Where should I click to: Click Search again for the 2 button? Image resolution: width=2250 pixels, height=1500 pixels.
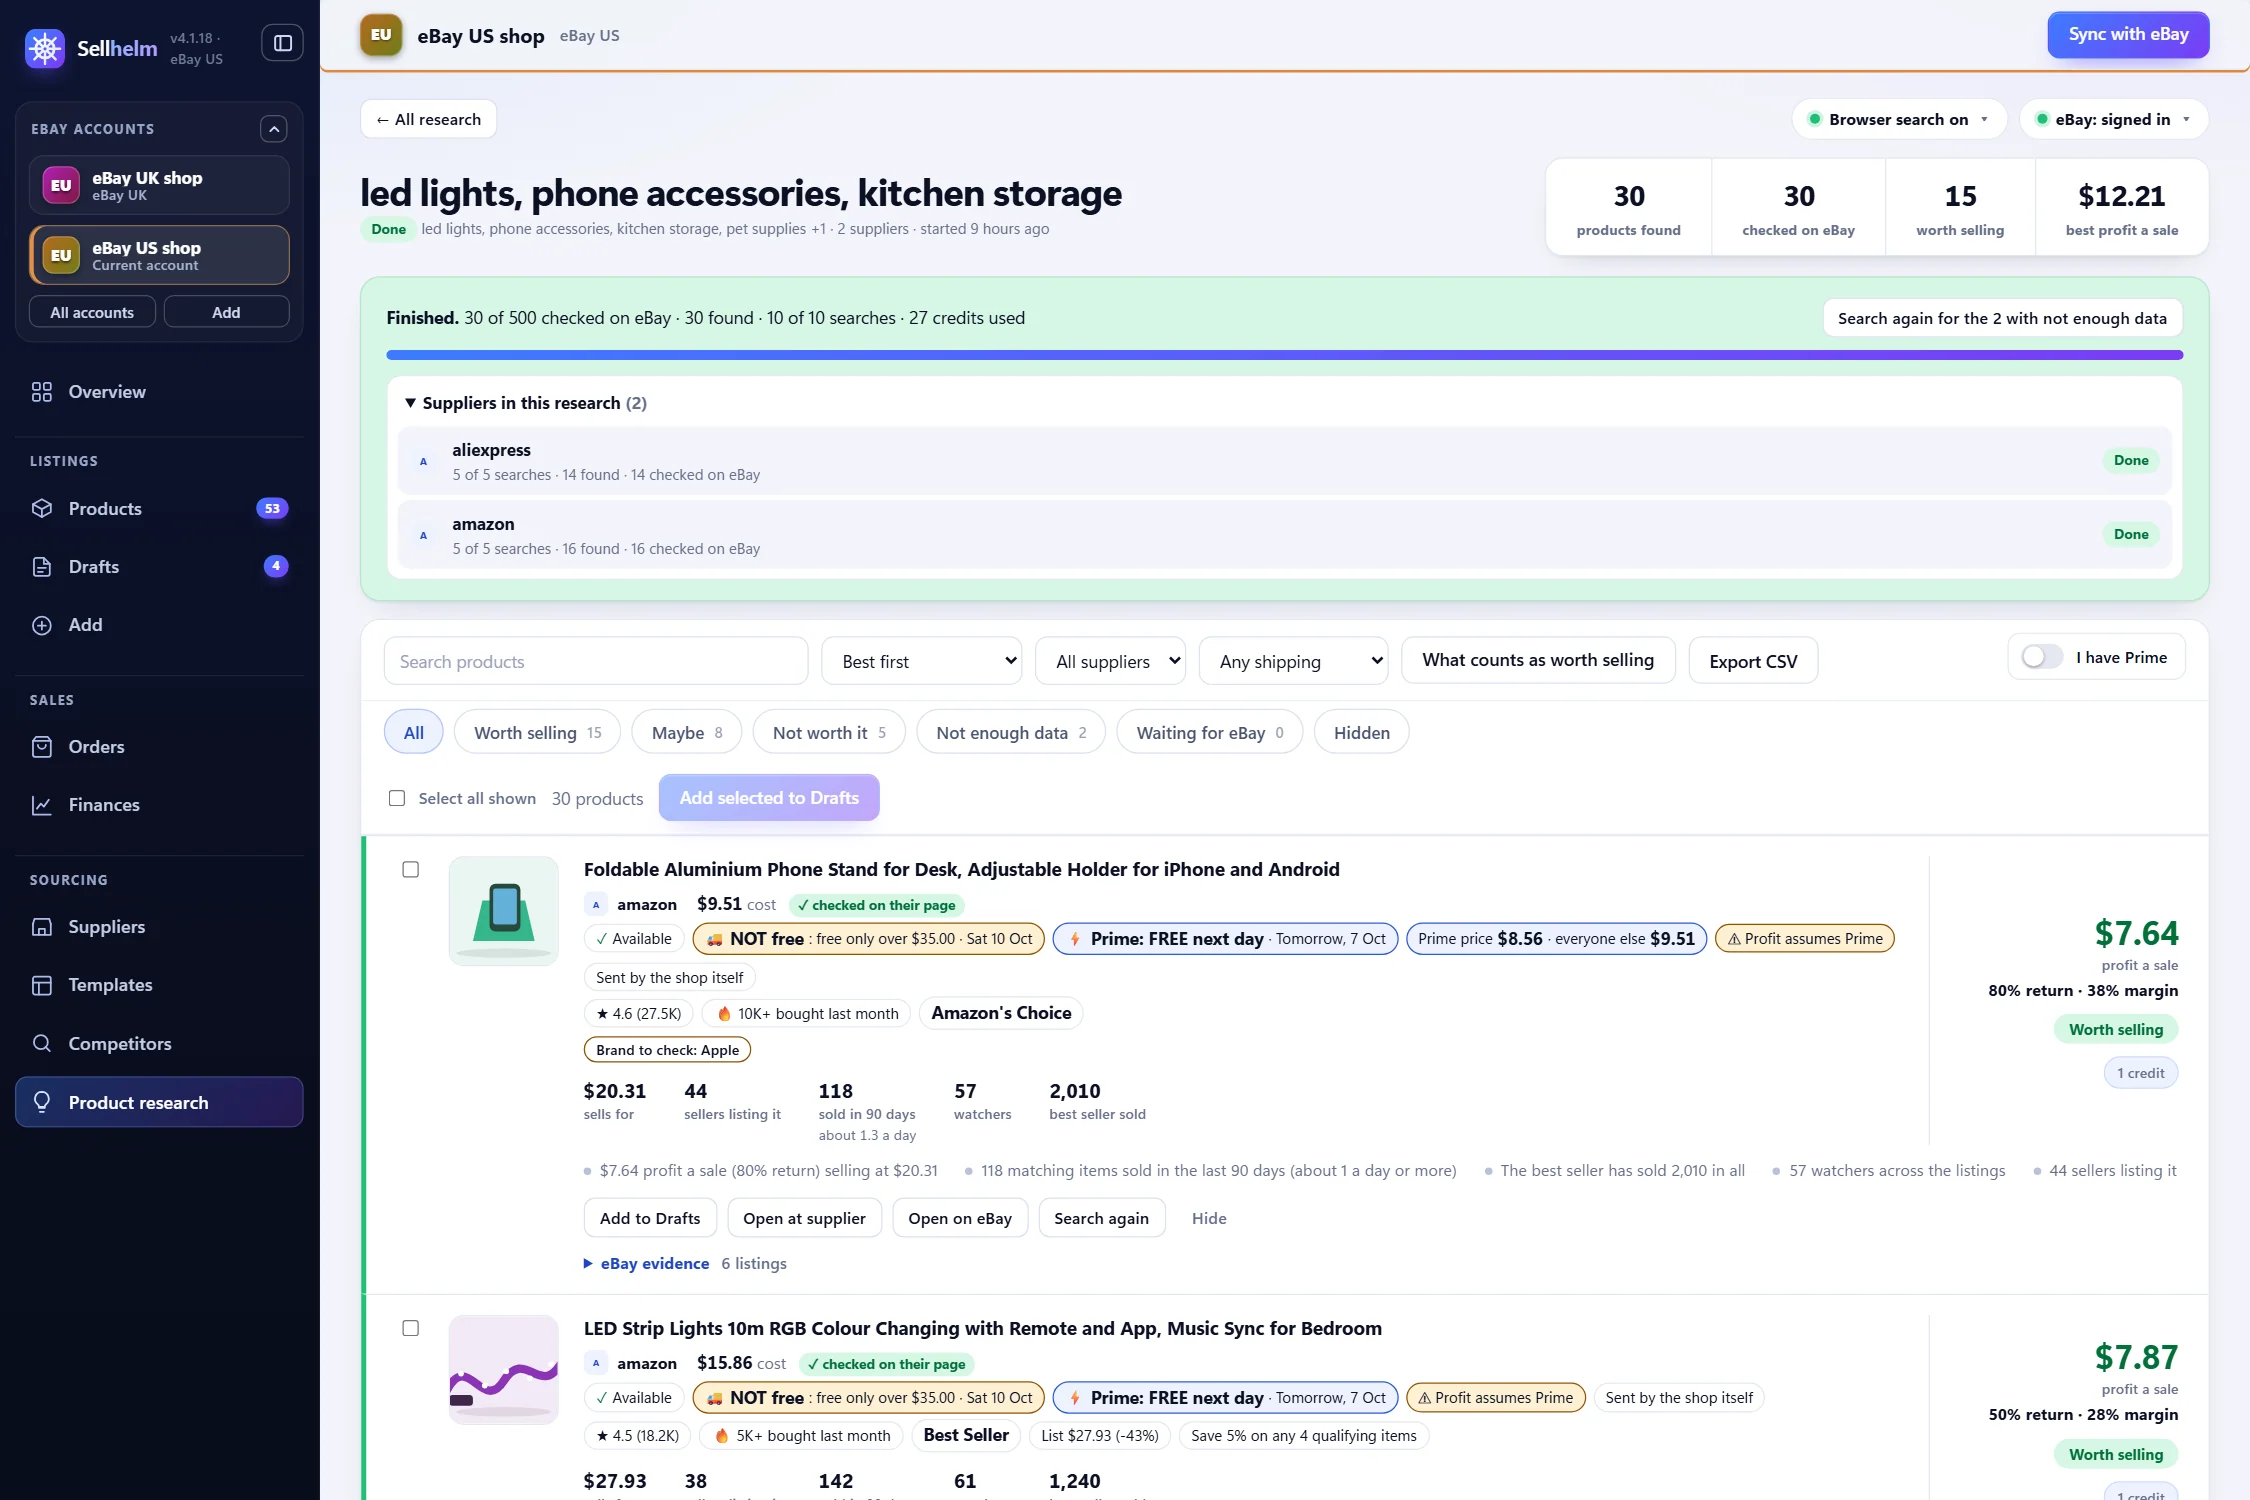point(2002,318)
